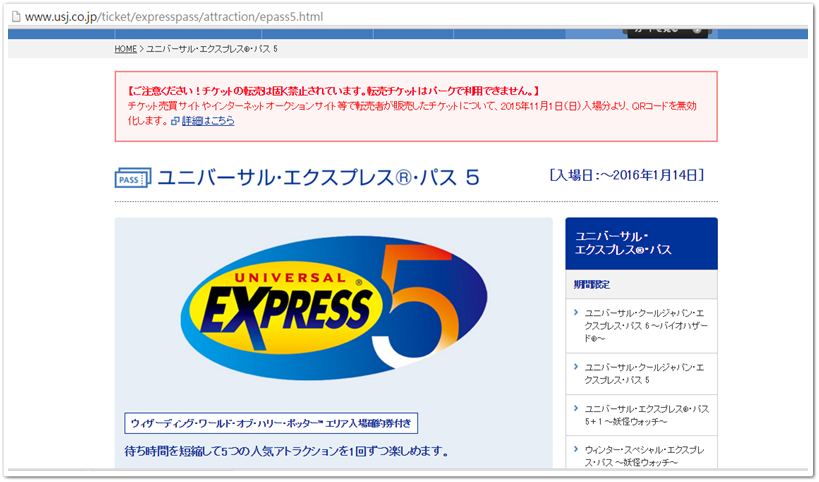Click the PASS ticket icon
This screenshot has height=482, width=819.
tap(133, 178)
